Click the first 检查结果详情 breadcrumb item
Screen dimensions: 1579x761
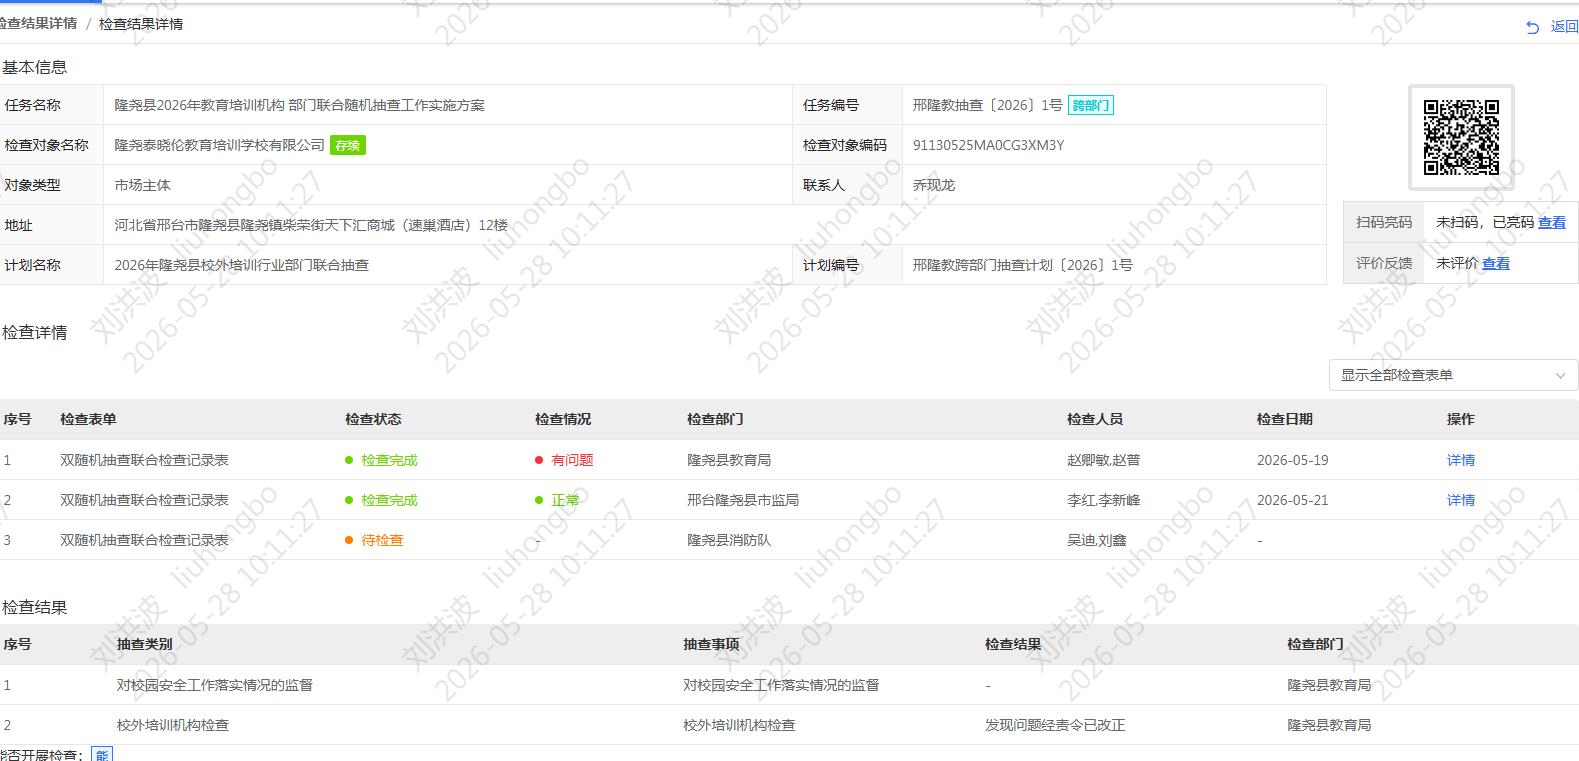tap(38, 23)
